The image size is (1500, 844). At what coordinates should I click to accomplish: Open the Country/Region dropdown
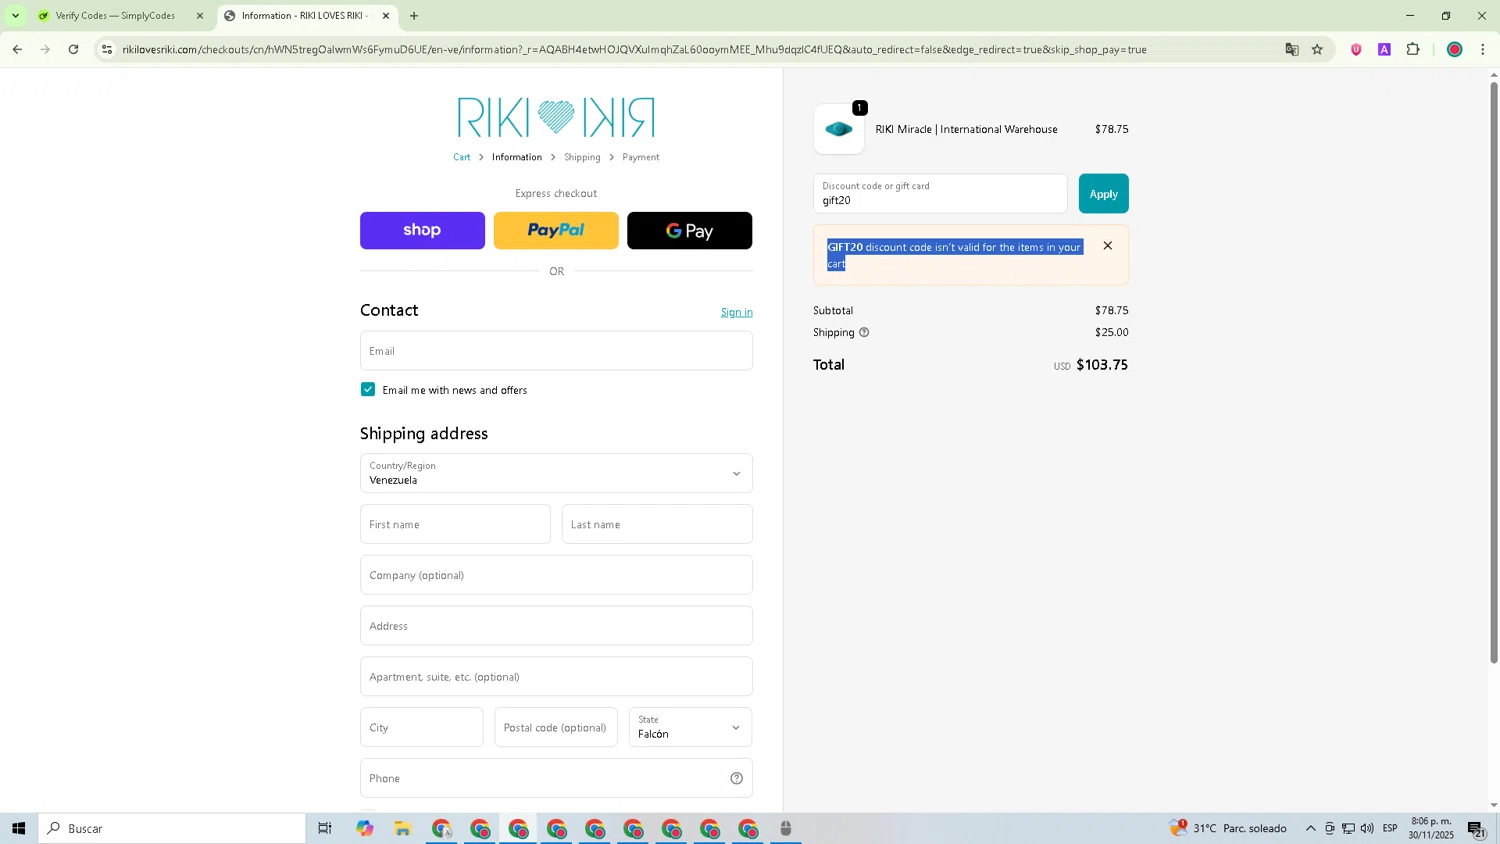click(556, 473)
